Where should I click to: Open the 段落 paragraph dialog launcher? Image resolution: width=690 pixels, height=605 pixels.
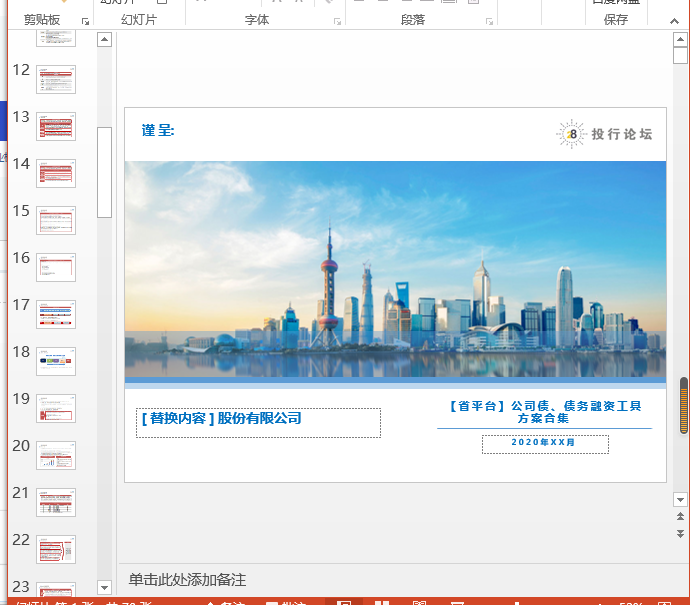click(x=489, y=21)
